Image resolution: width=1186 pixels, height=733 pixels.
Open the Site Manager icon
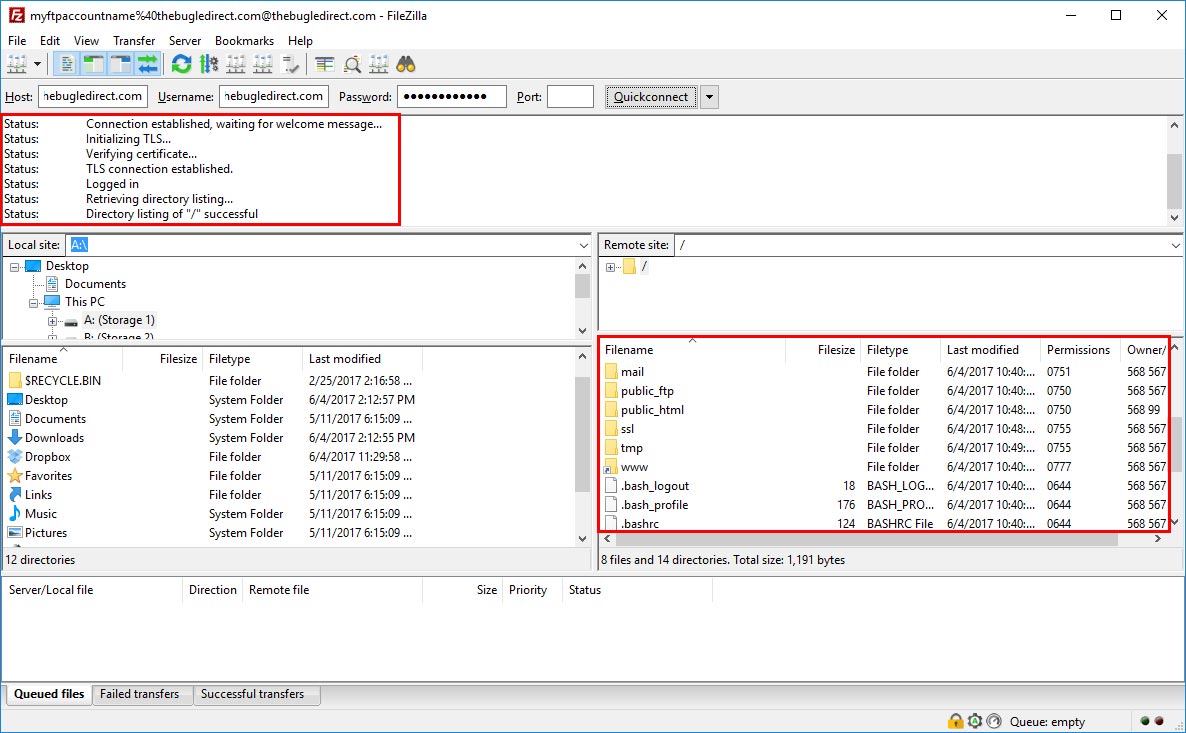17,65
